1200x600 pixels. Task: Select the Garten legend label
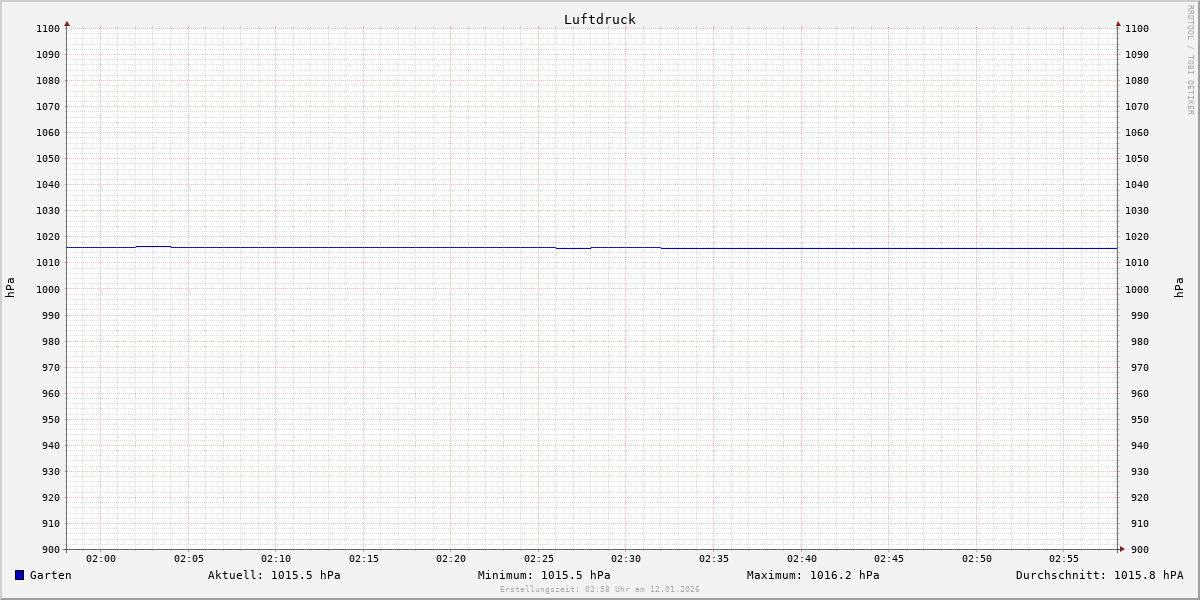coord(50,575)
